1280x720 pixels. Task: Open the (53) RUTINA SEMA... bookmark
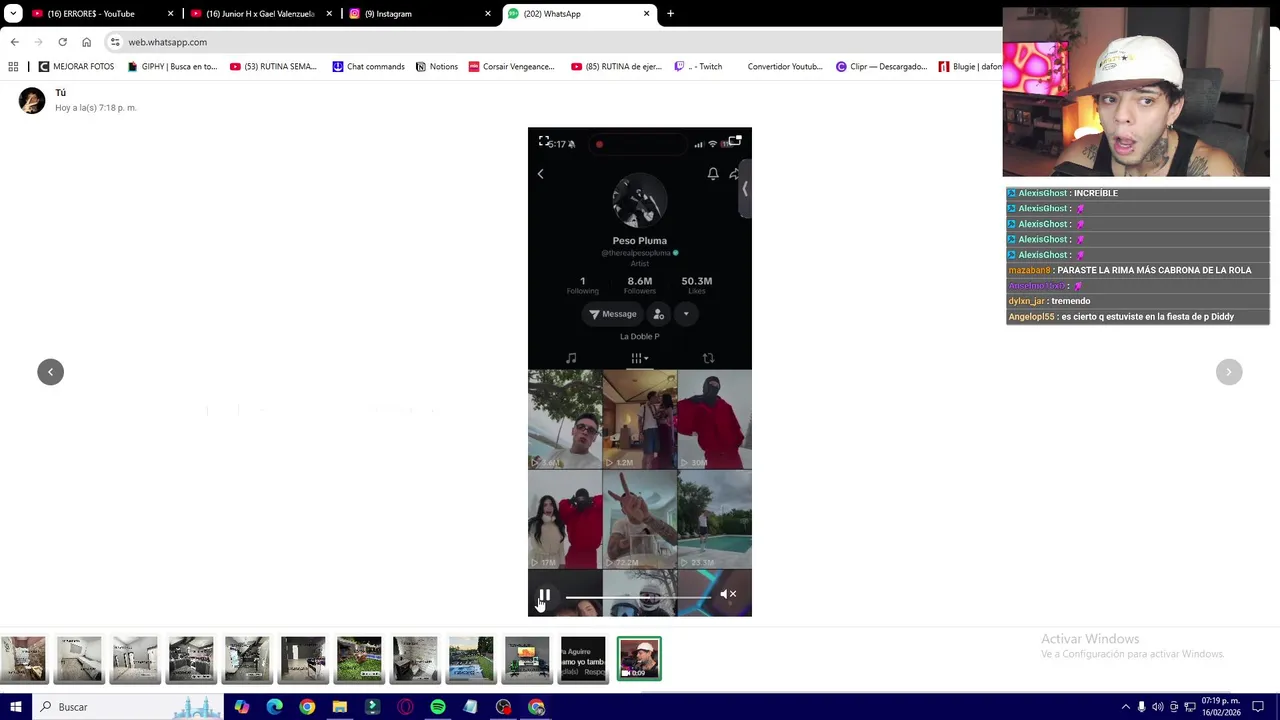pyautogui.click(x=273, y=67)
